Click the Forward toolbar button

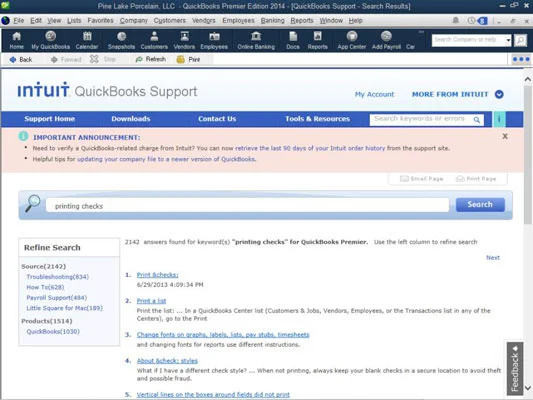(66, 59)
